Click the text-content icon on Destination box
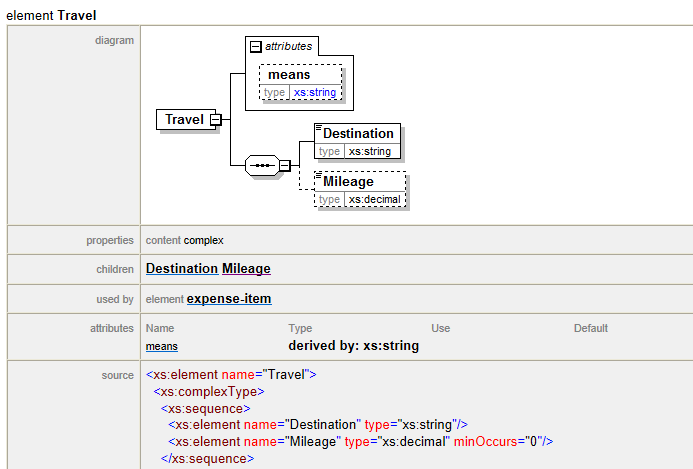693x469 pixels. click(x=318, y=128)
